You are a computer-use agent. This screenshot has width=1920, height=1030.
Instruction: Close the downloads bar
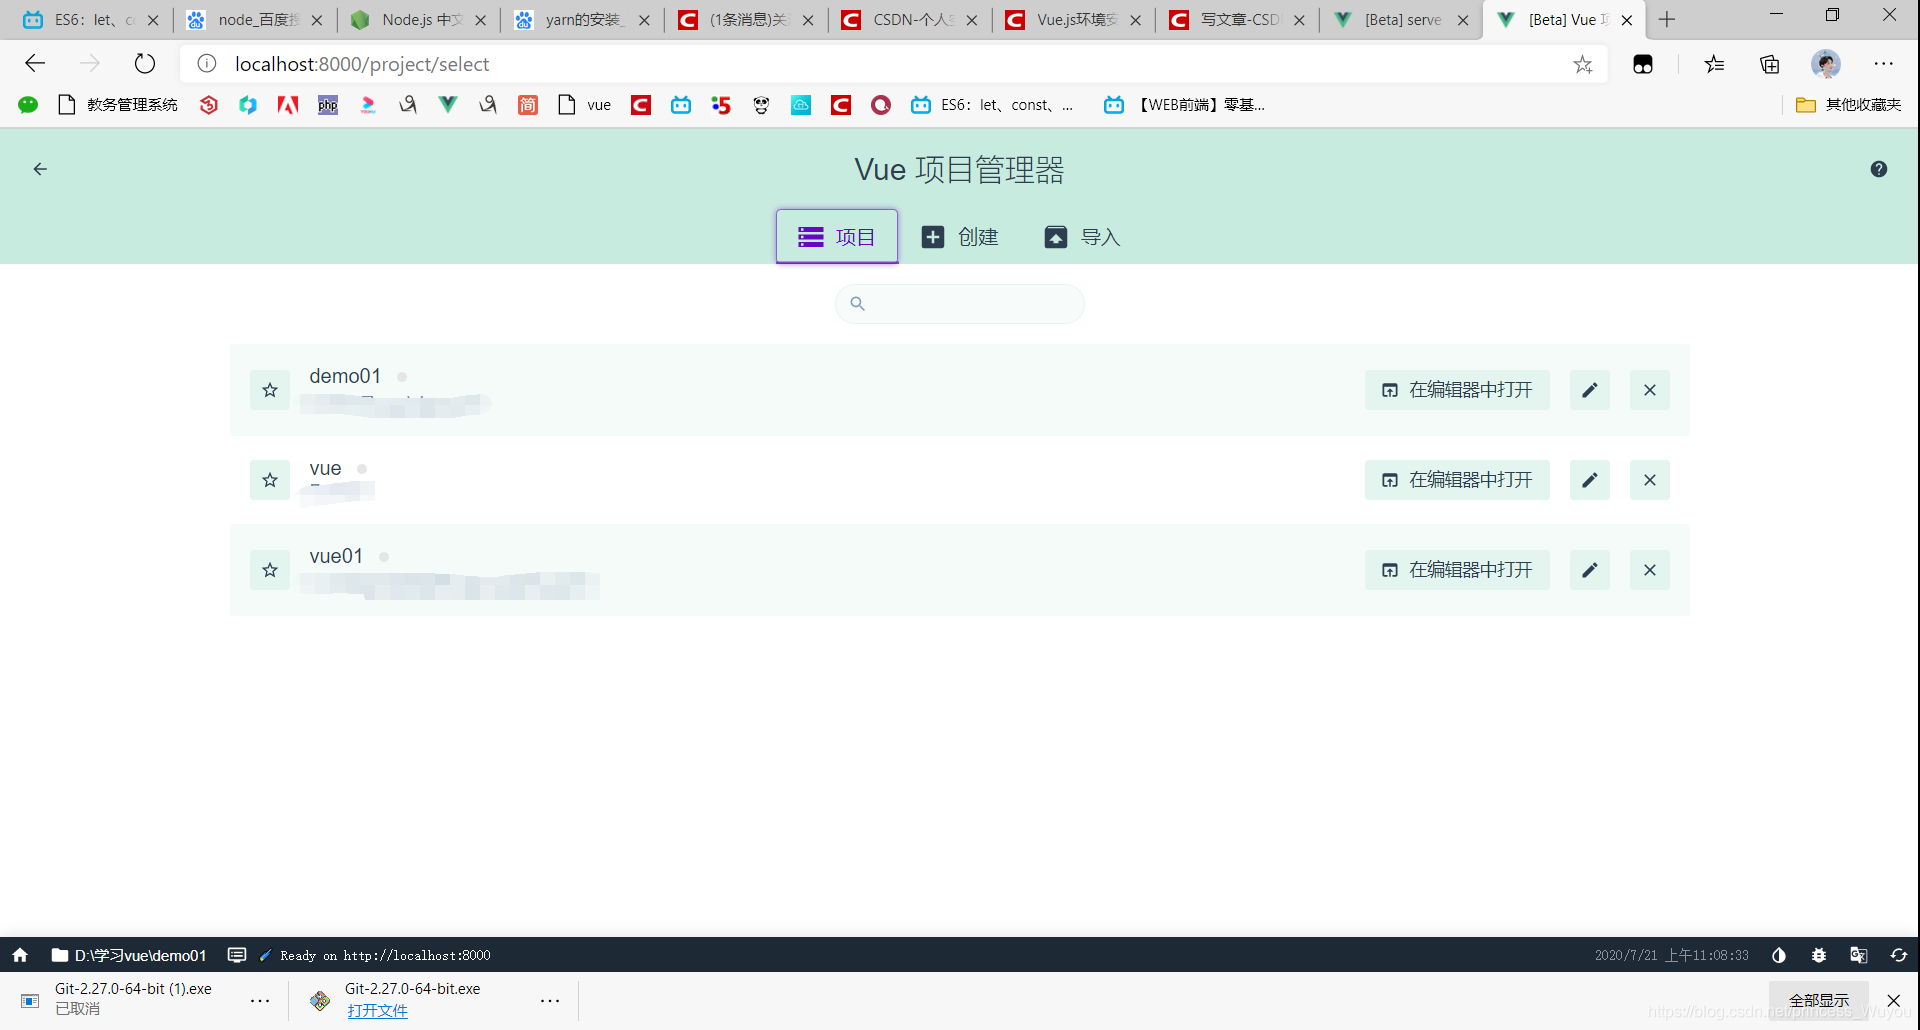coord(1894,1000)
